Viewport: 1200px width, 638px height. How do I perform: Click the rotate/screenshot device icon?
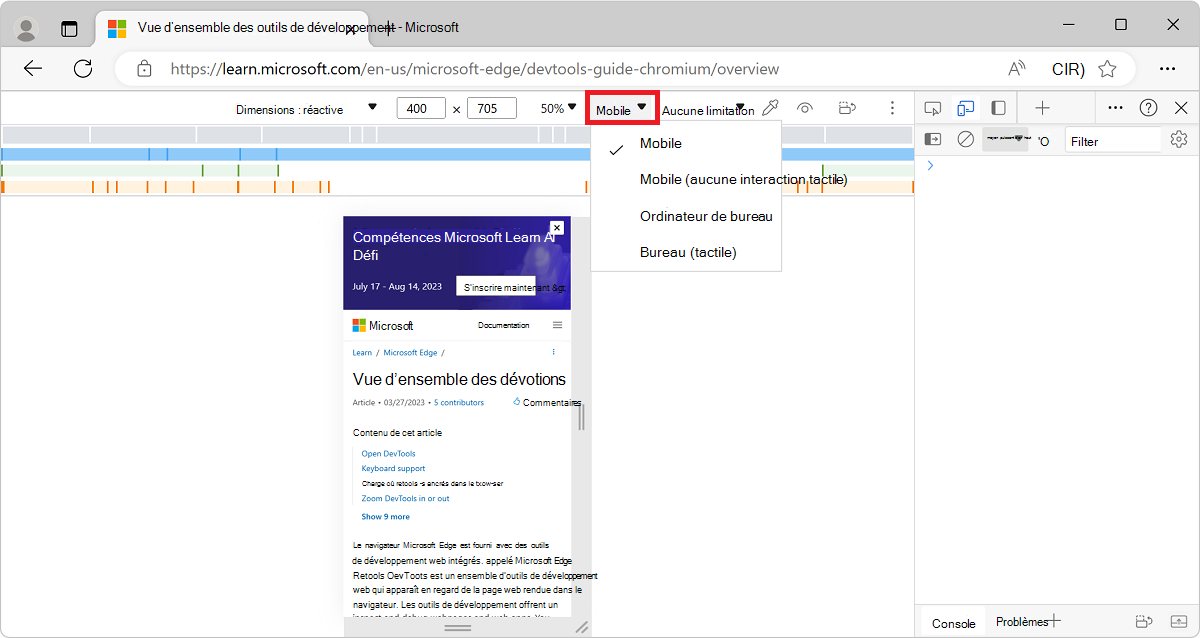click(848, 108)
